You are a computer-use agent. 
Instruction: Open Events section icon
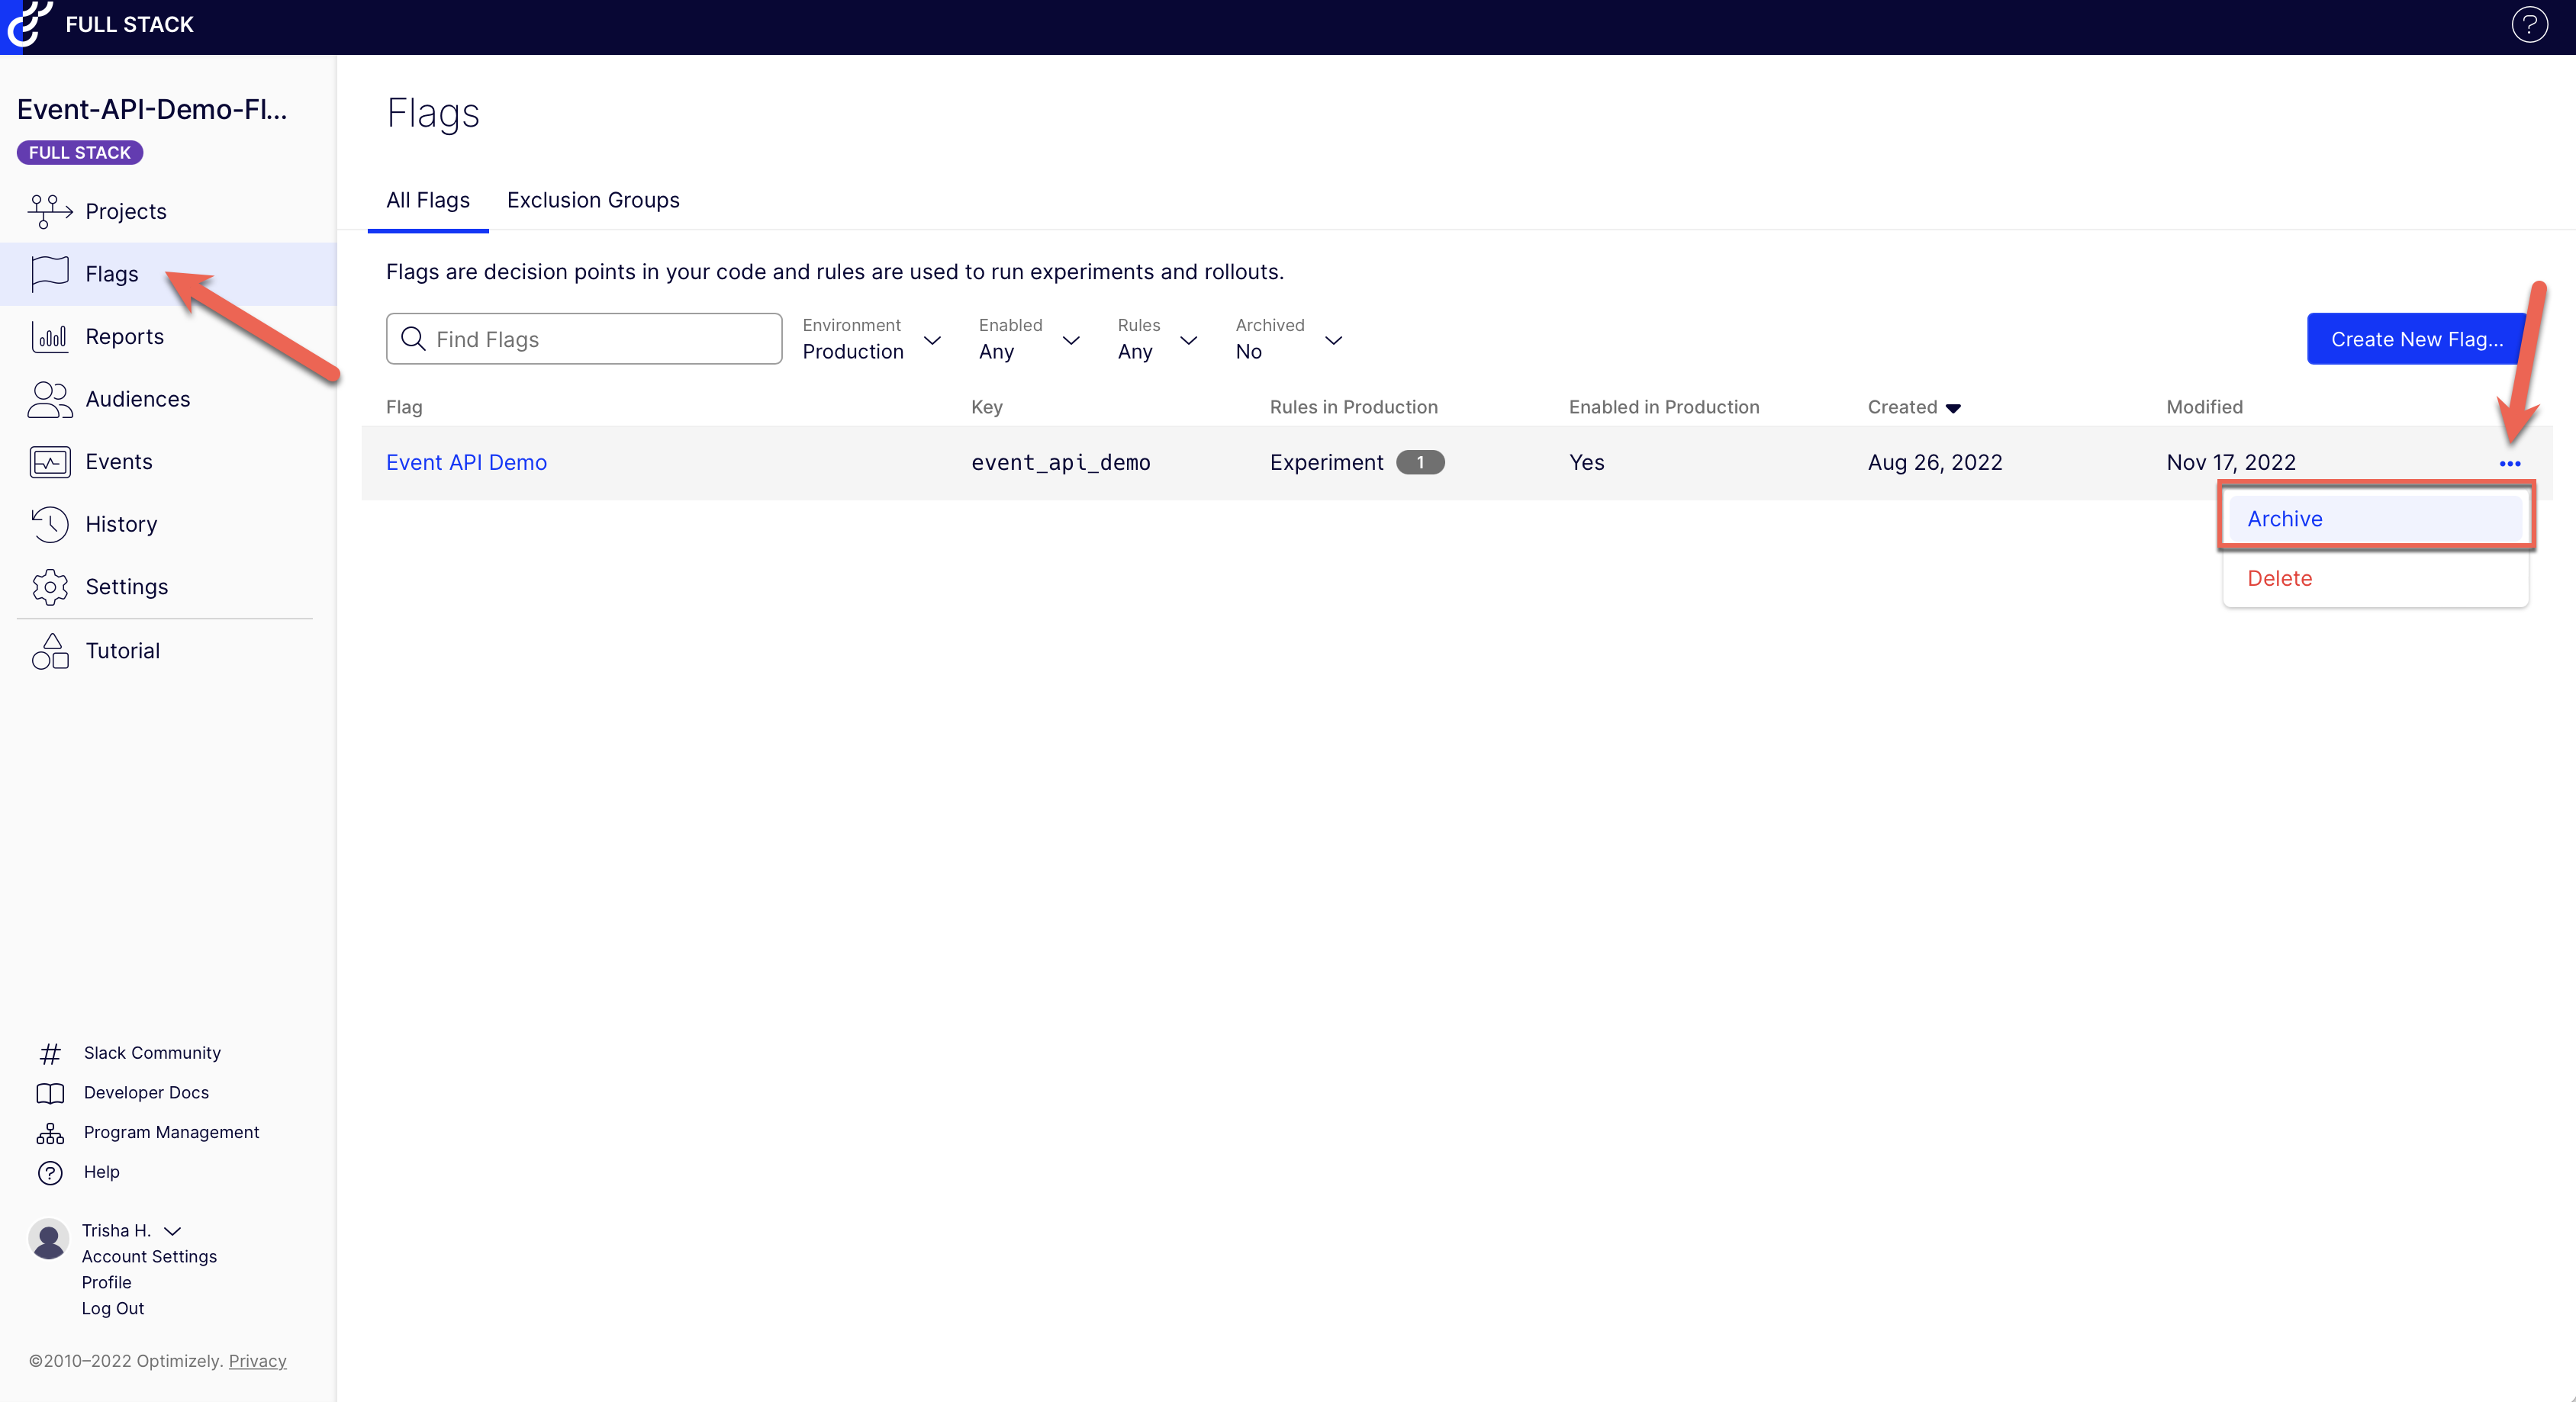click(50, 462)
